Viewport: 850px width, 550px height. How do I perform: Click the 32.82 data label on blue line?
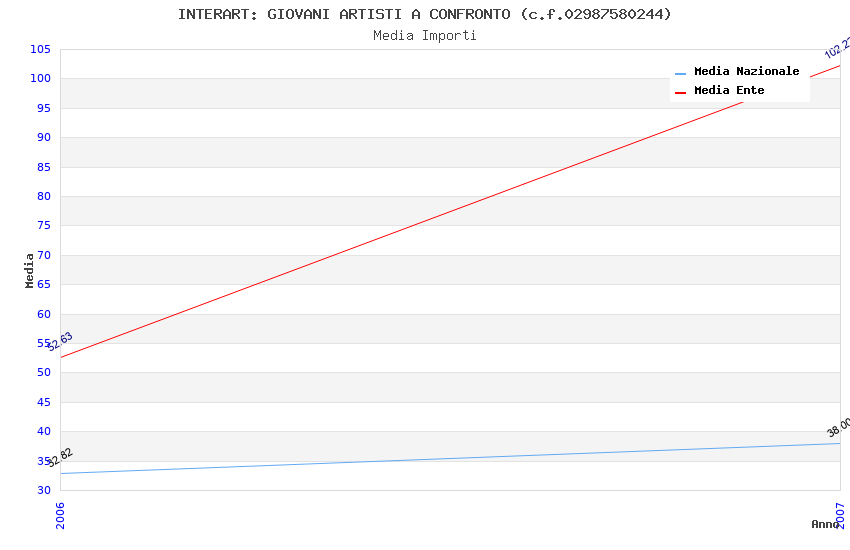[59, 457]
